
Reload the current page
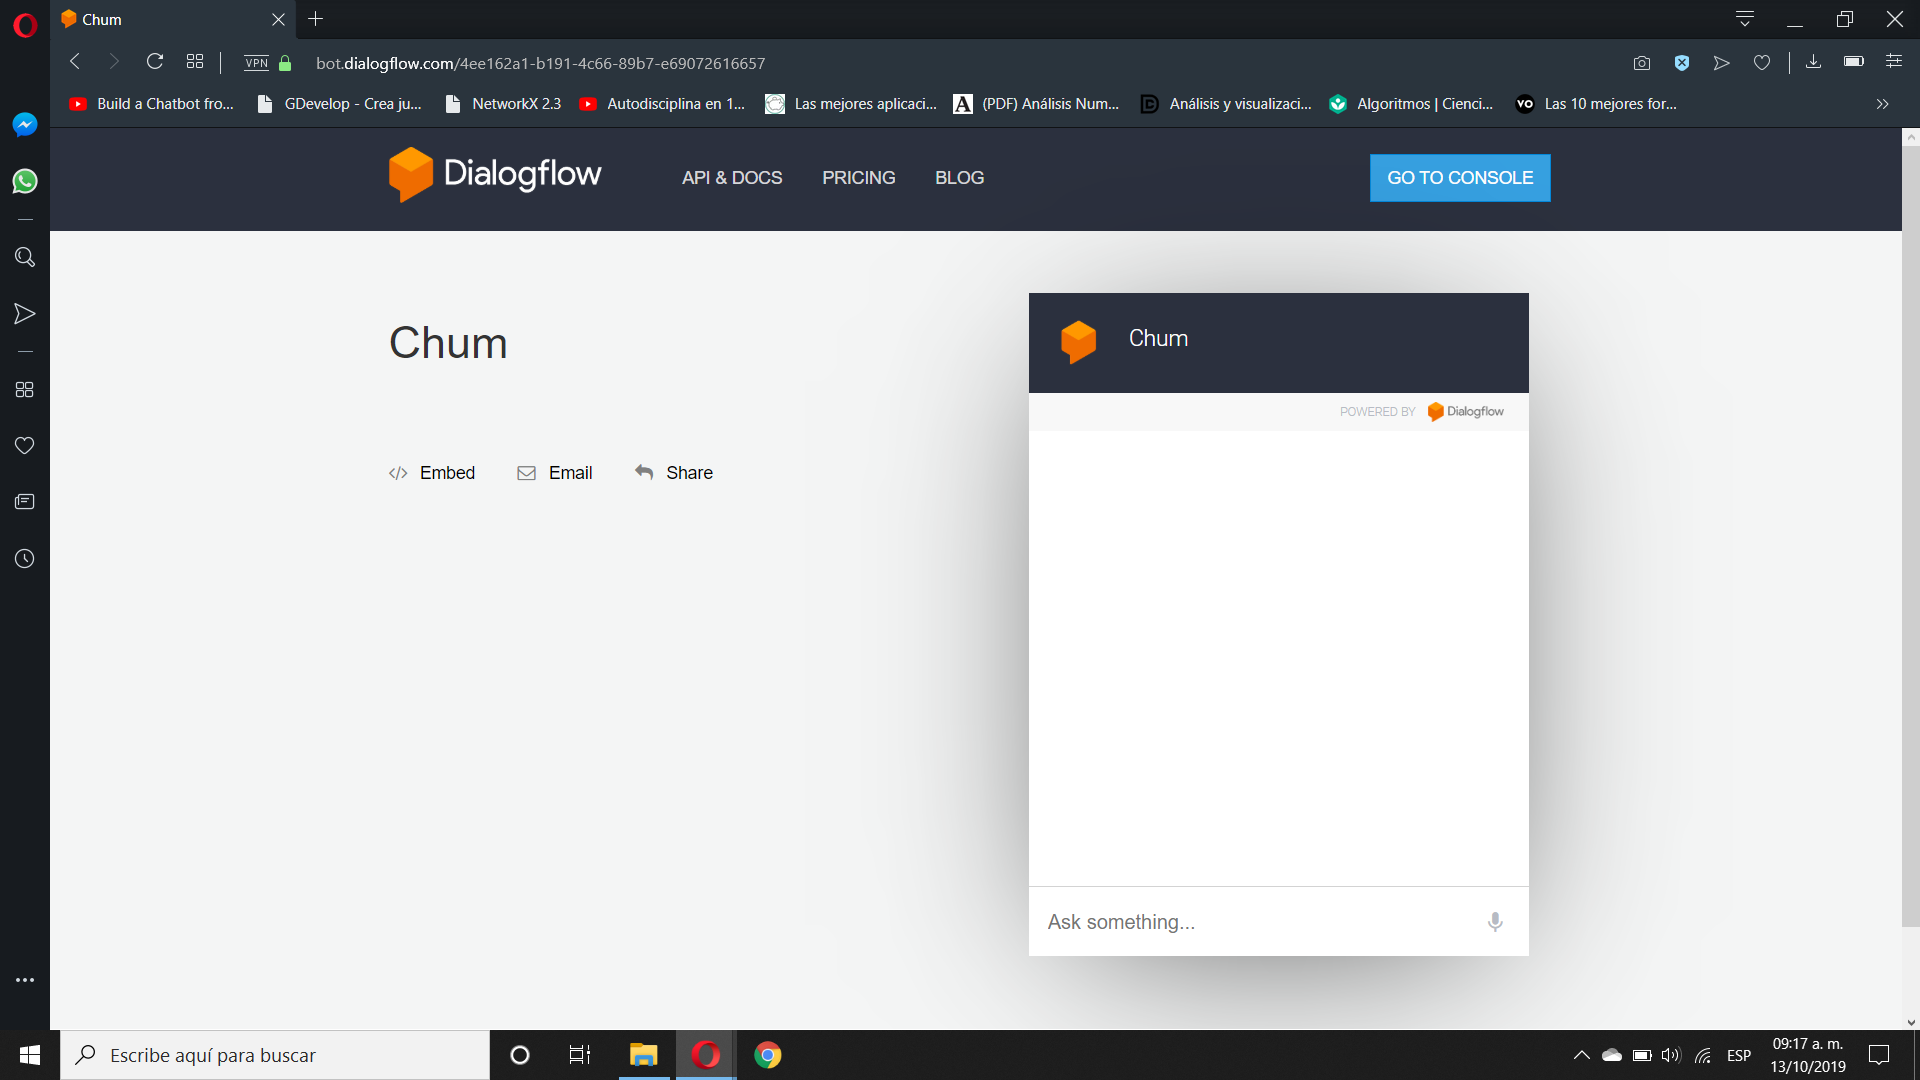pyautogui.click(x=154, y=62)
